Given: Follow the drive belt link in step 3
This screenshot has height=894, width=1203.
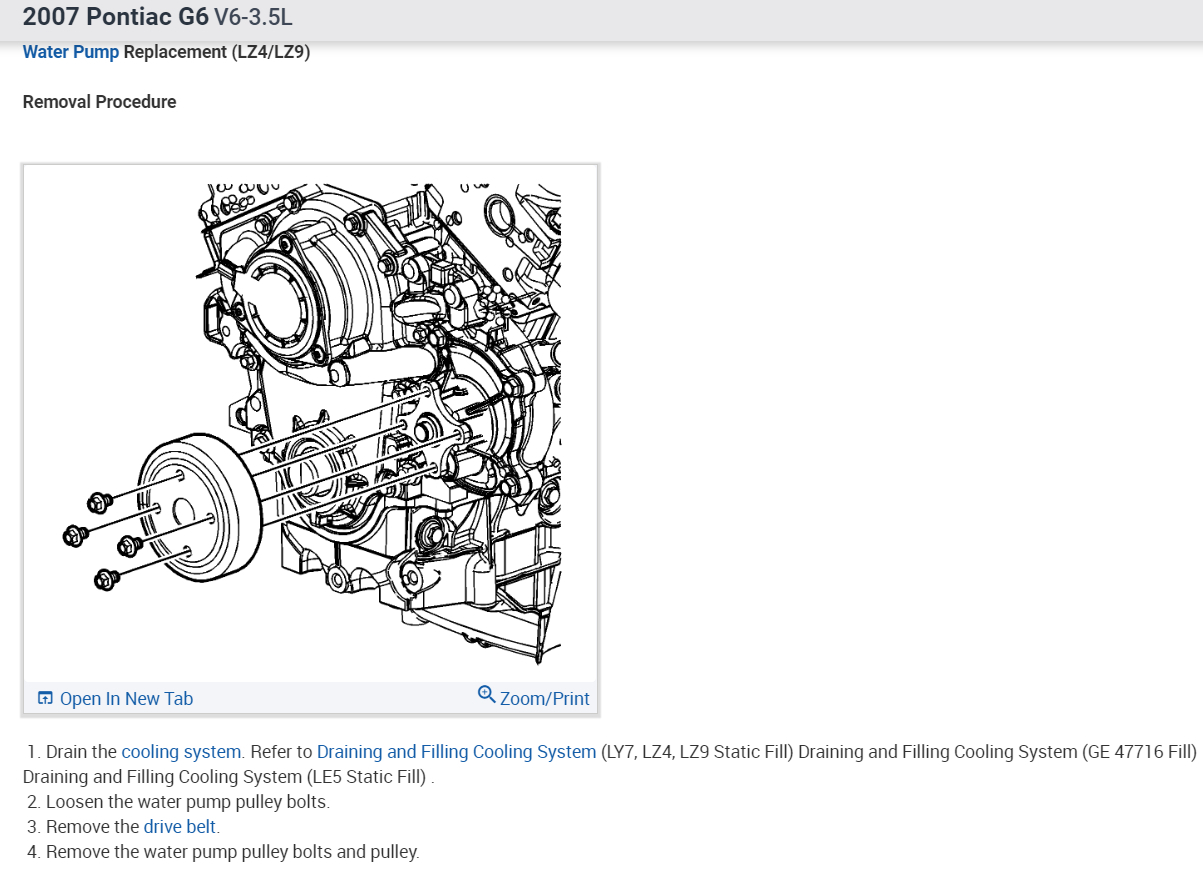Looking at the screenshot, I should click(180, 827).
